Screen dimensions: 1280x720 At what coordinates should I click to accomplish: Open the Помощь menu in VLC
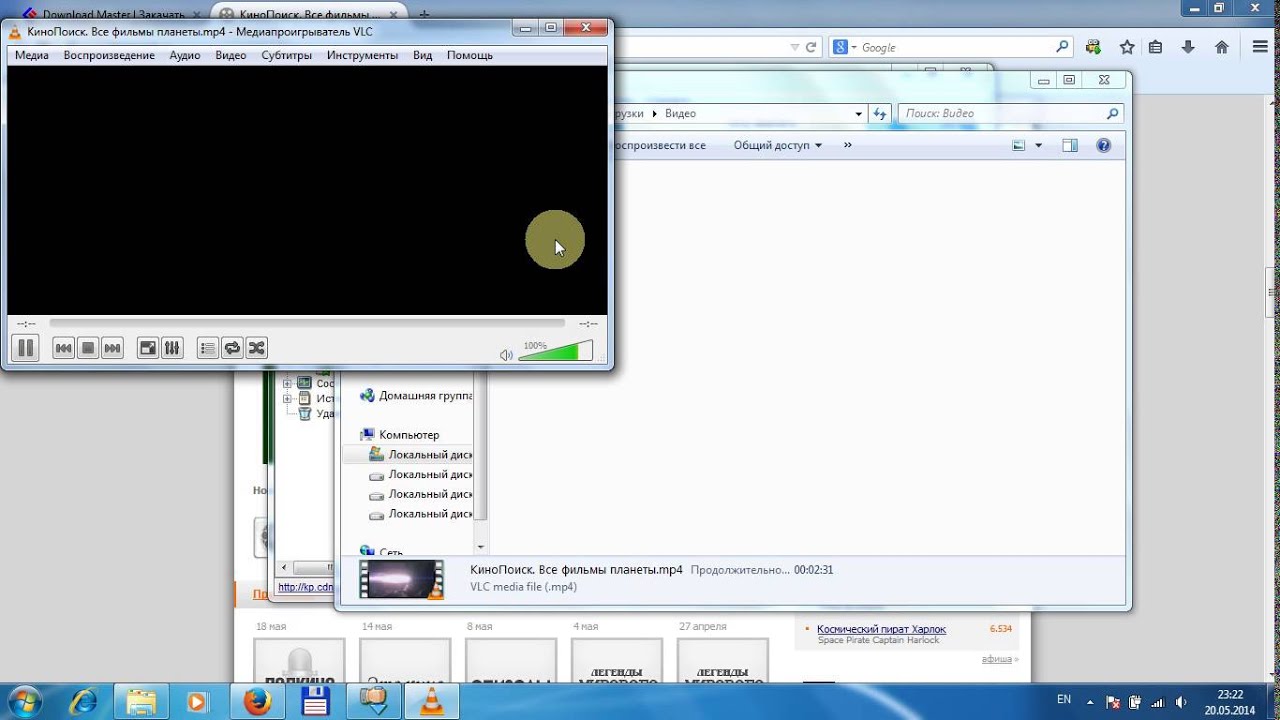(470, 55)
